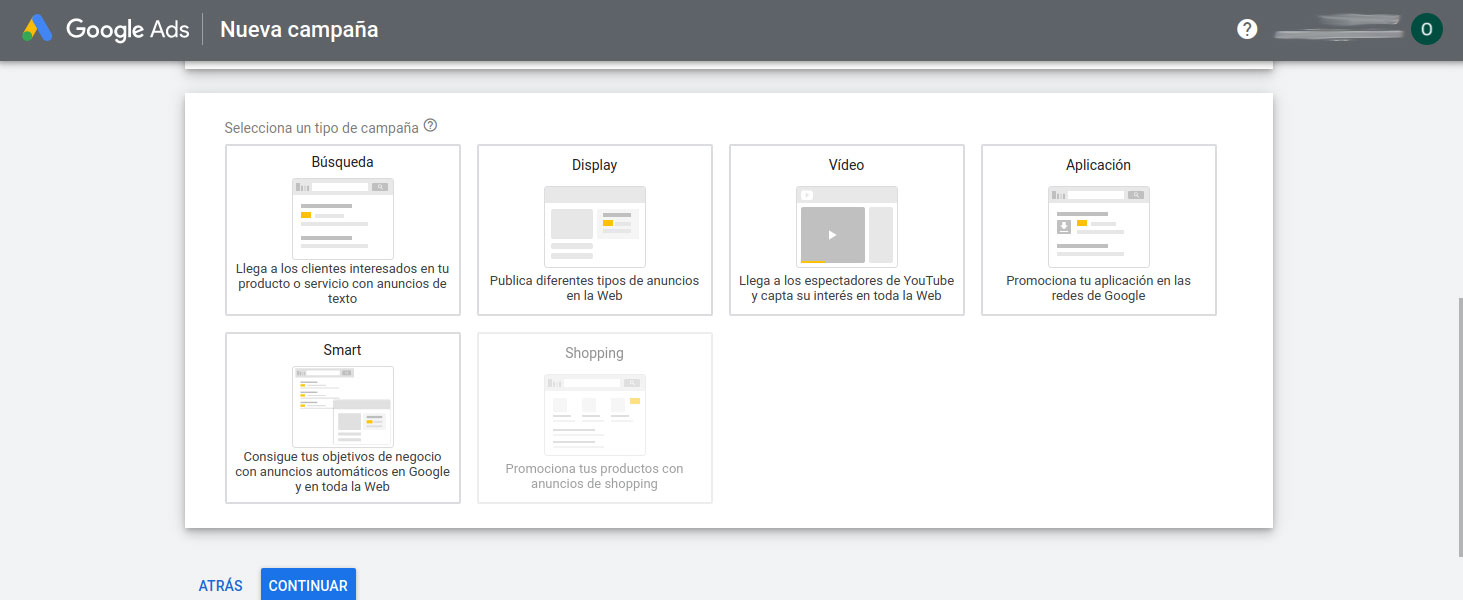Click description 'Llega a los clientes interesados en tu producto'
The width and height of the screenshot is (1463, 600).
(343, 283)
